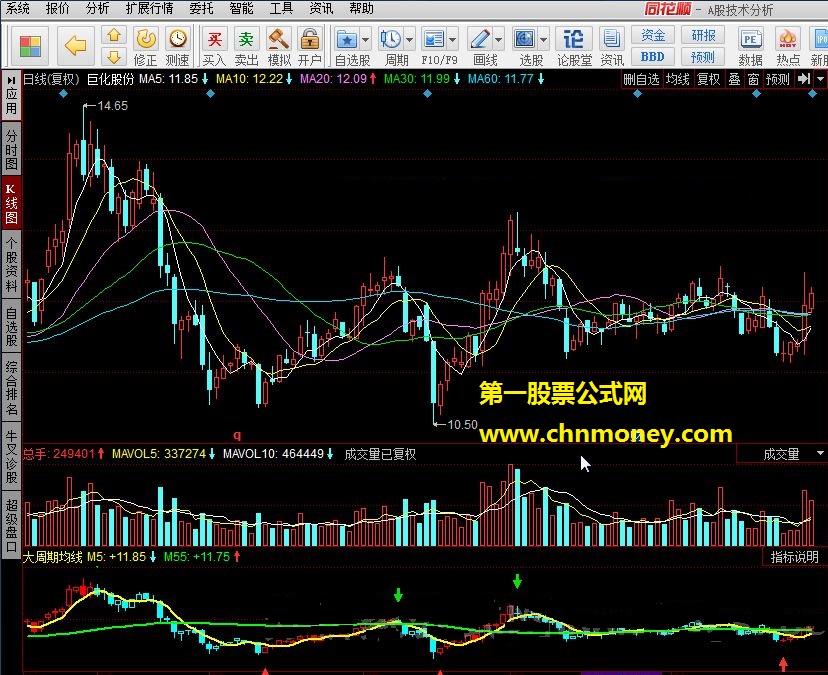This screenshot has height=675, width=828.
Task: Click the green 卖出 sell icon
Action: click(x=246, y=40)
